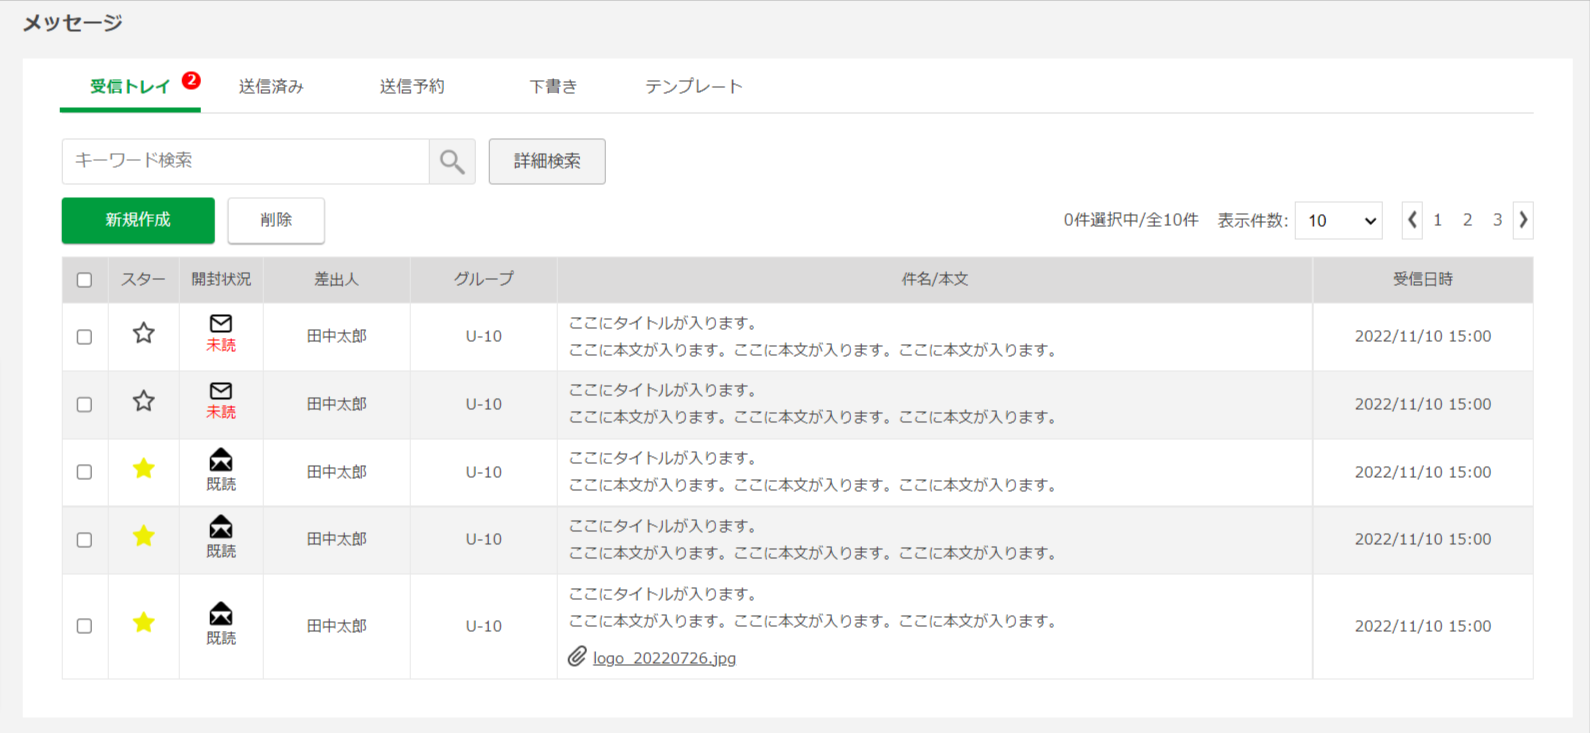Viewport: 1590px width, 733px height.
Task: Check the box for the first unread message
Action: click(x=85, y=337)
